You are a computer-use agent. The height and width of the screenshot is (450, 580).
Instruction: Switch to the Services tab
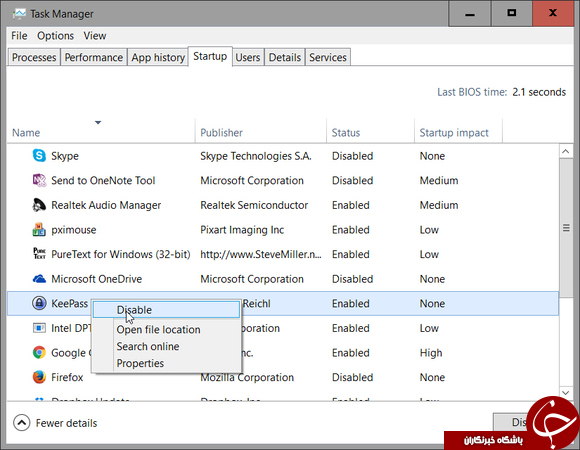[328, 57]
